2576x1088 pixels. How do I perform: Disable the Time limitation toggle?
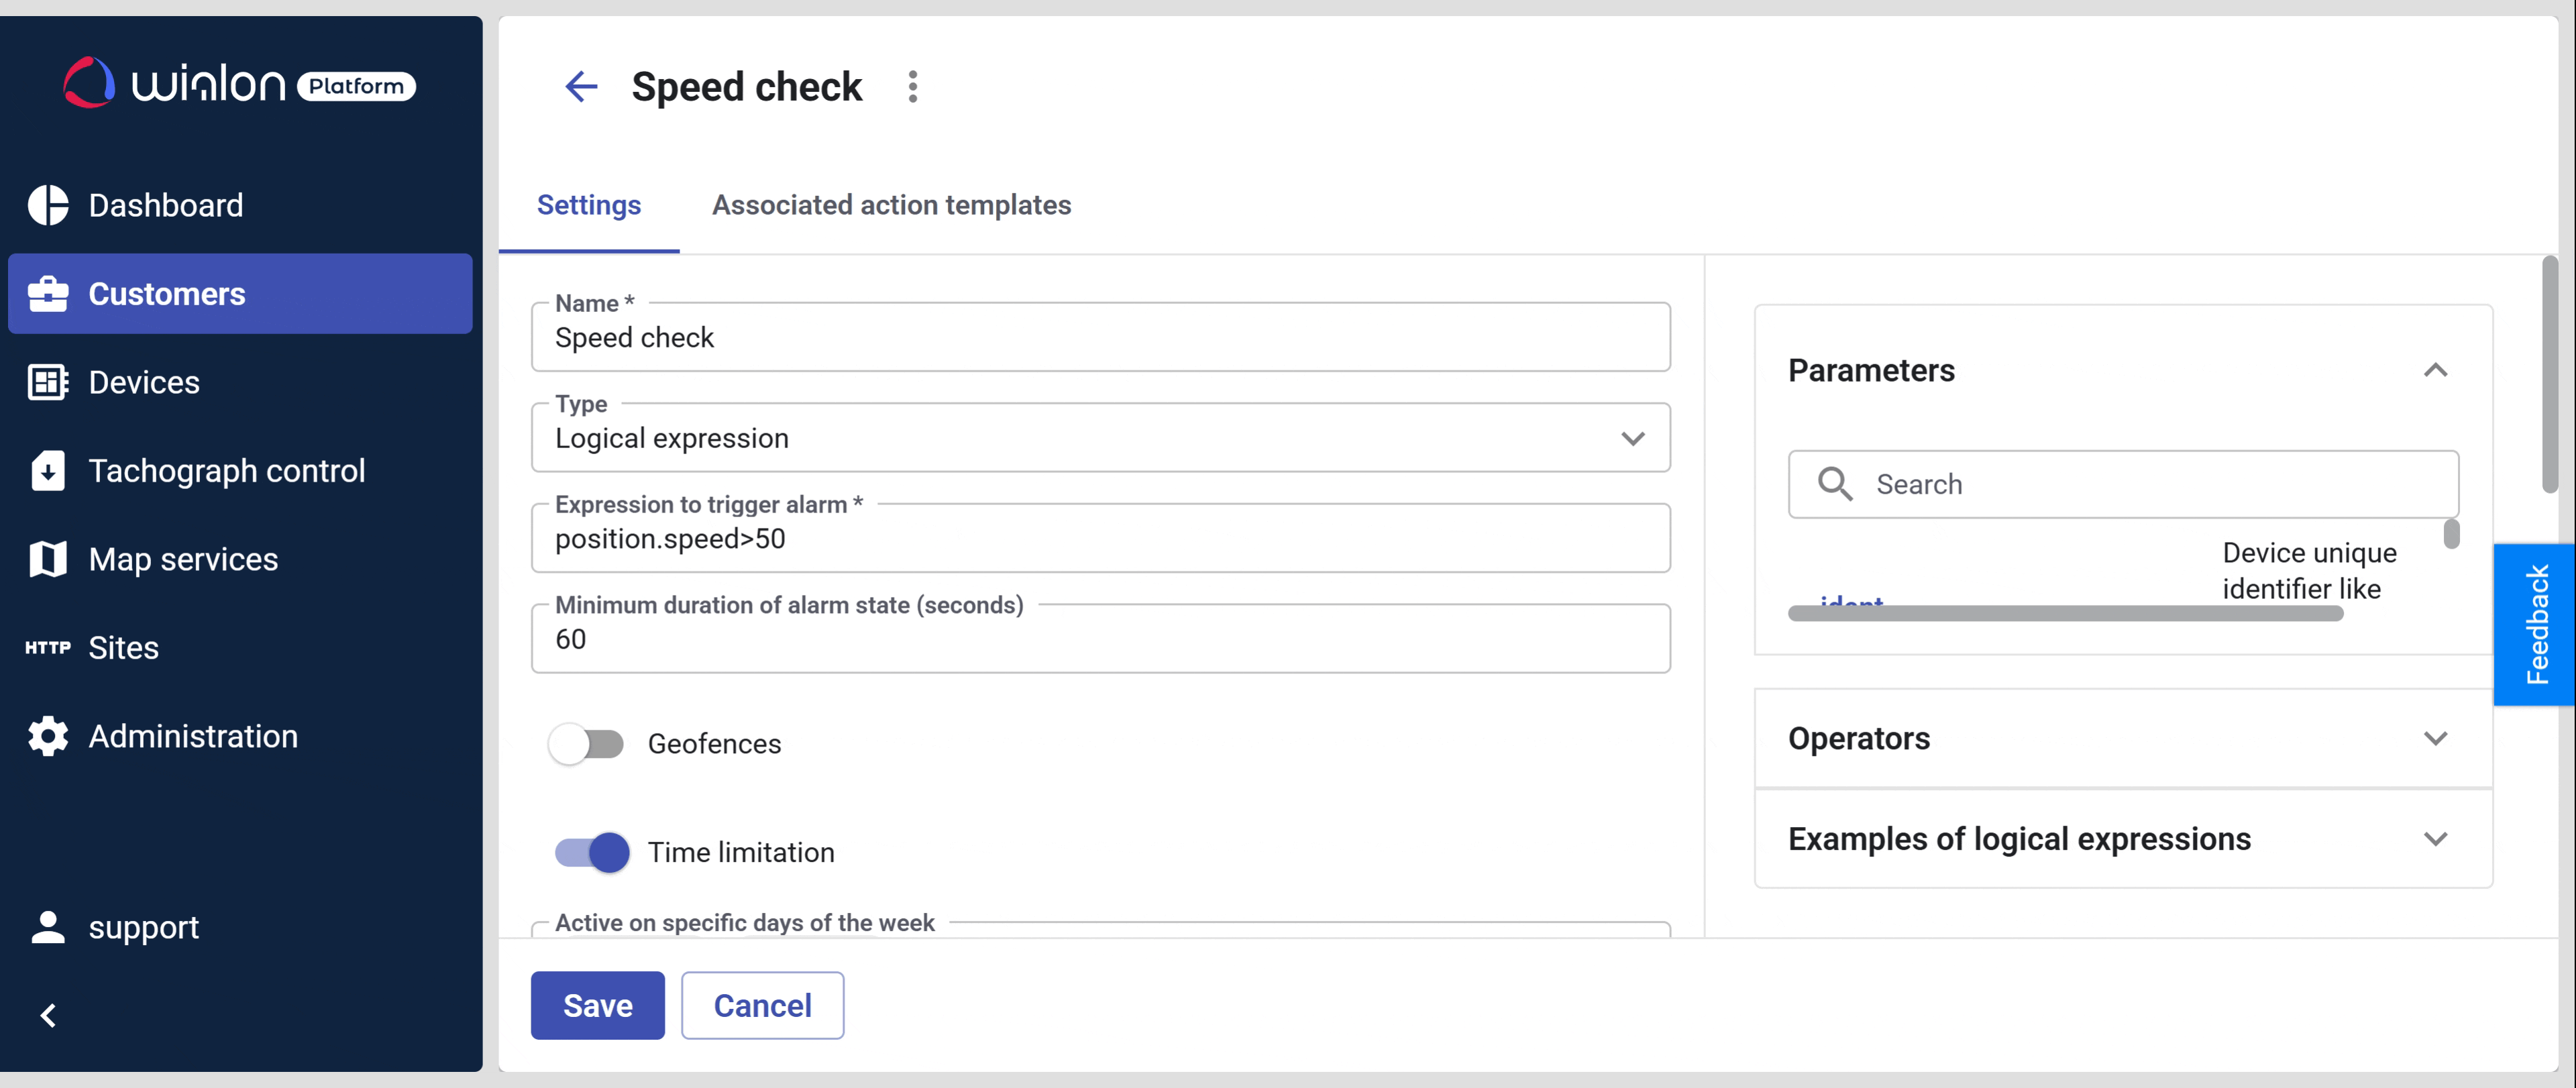pos(592,852)
